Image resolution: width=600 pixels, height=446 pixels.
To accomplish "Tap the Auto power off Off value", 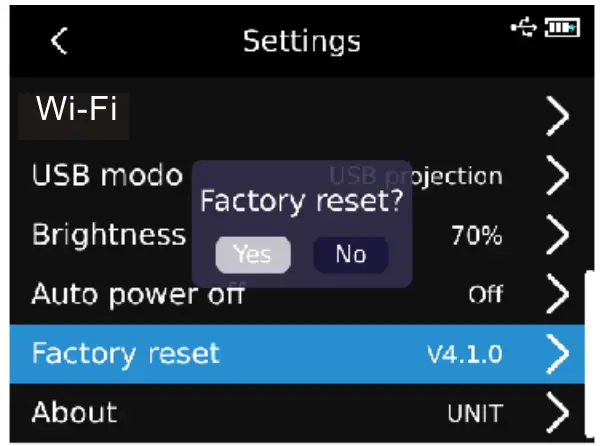I will pyautogui.click(x=485, y=295).
